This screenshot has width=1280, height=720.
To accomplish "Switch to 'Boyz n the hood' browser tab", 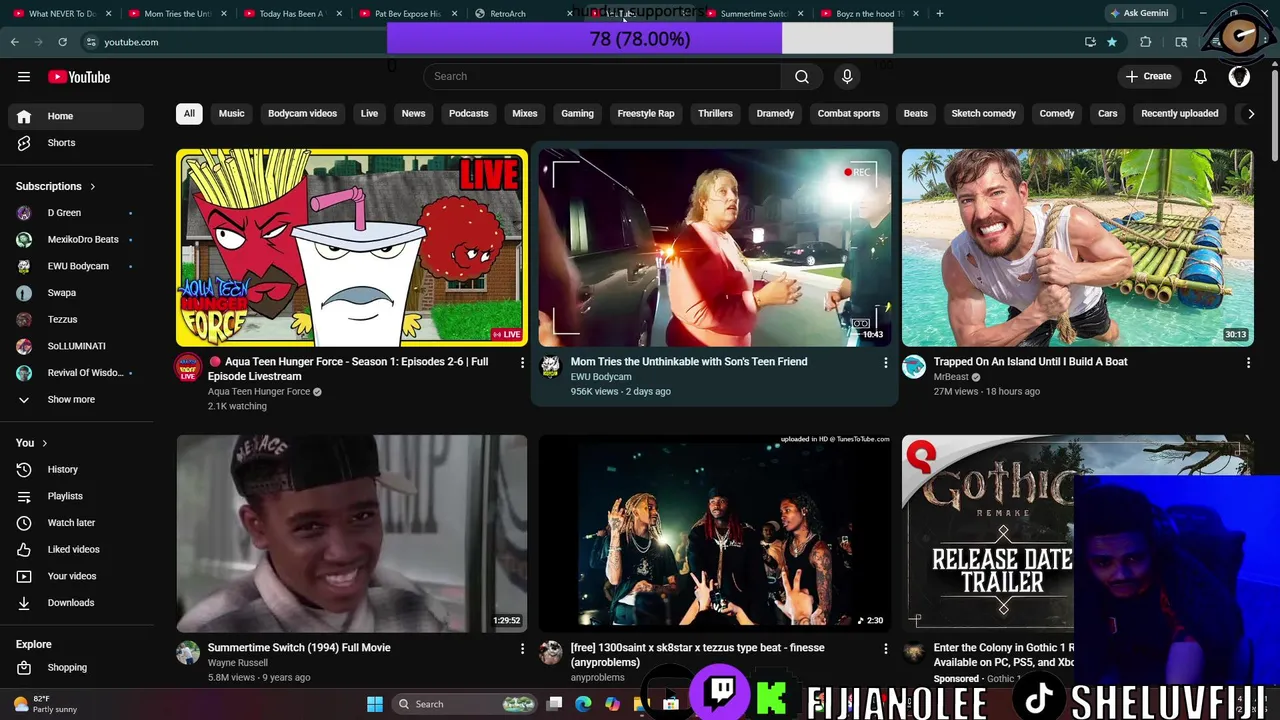I will click(x=867, y=14).
